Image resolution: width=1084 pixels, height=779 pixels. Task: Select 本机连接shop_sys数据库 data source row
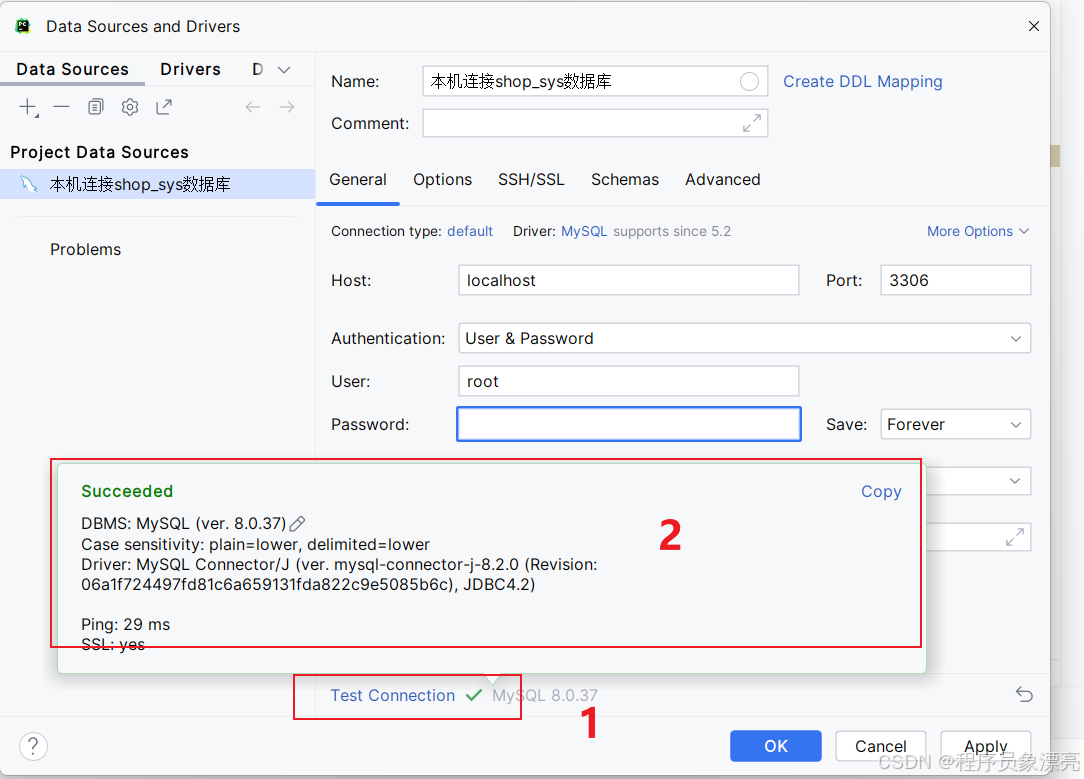(x=158, y=185)
